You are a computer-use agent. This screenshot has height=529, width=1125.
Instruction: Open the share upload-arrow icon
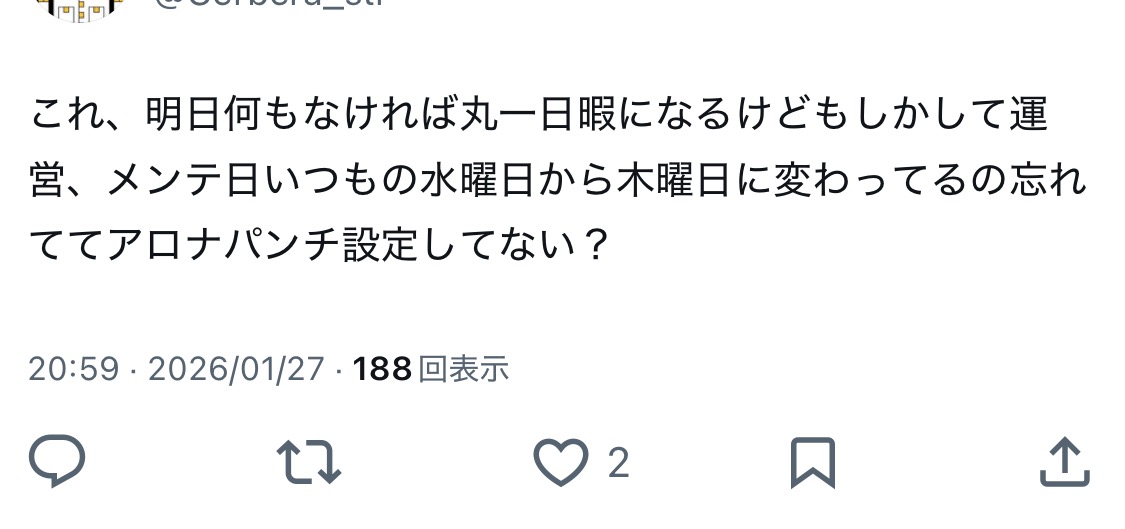point(1065,462)
